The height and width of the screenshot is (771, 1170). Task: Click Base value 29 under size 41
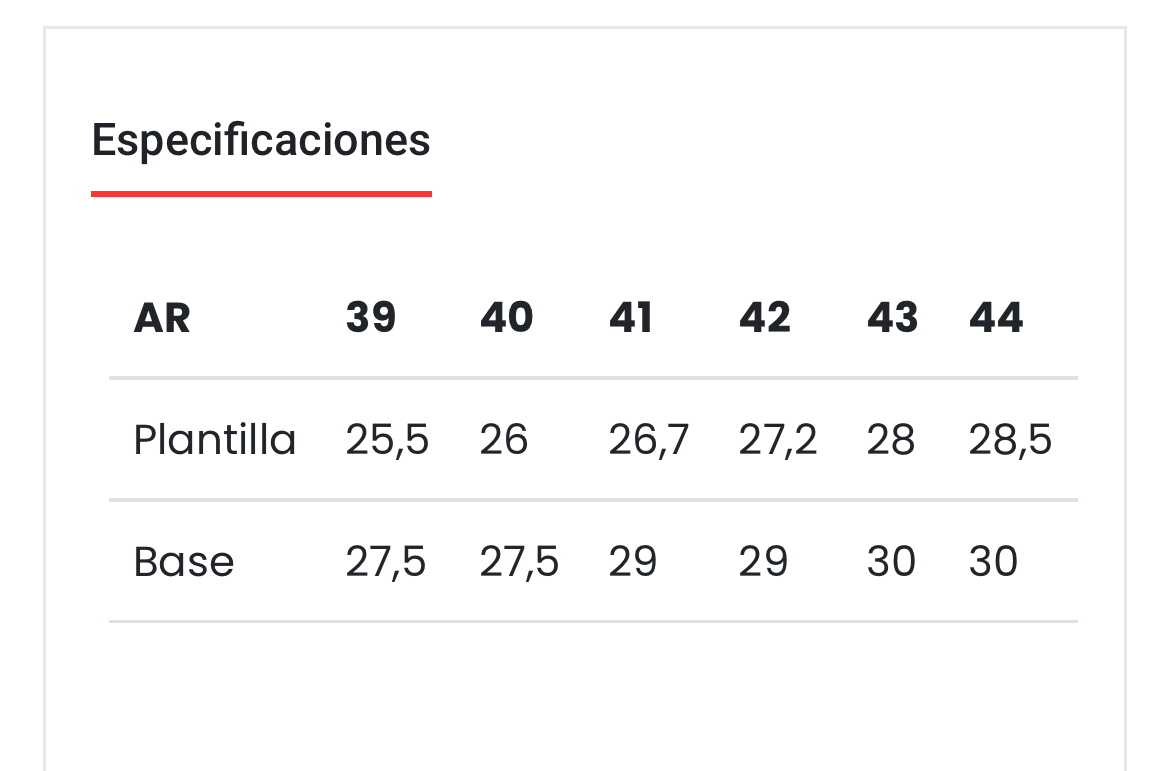pyautogui.click(x=633, y=561)
